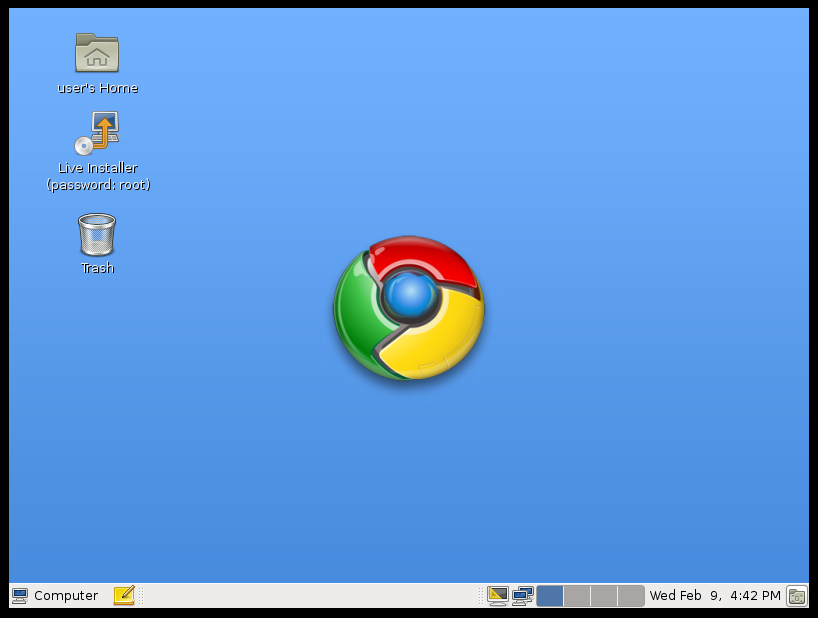Click the dotted panel grip beside the notes icon
This screenshot has height=618, width=818.
(x=141, y=596)
